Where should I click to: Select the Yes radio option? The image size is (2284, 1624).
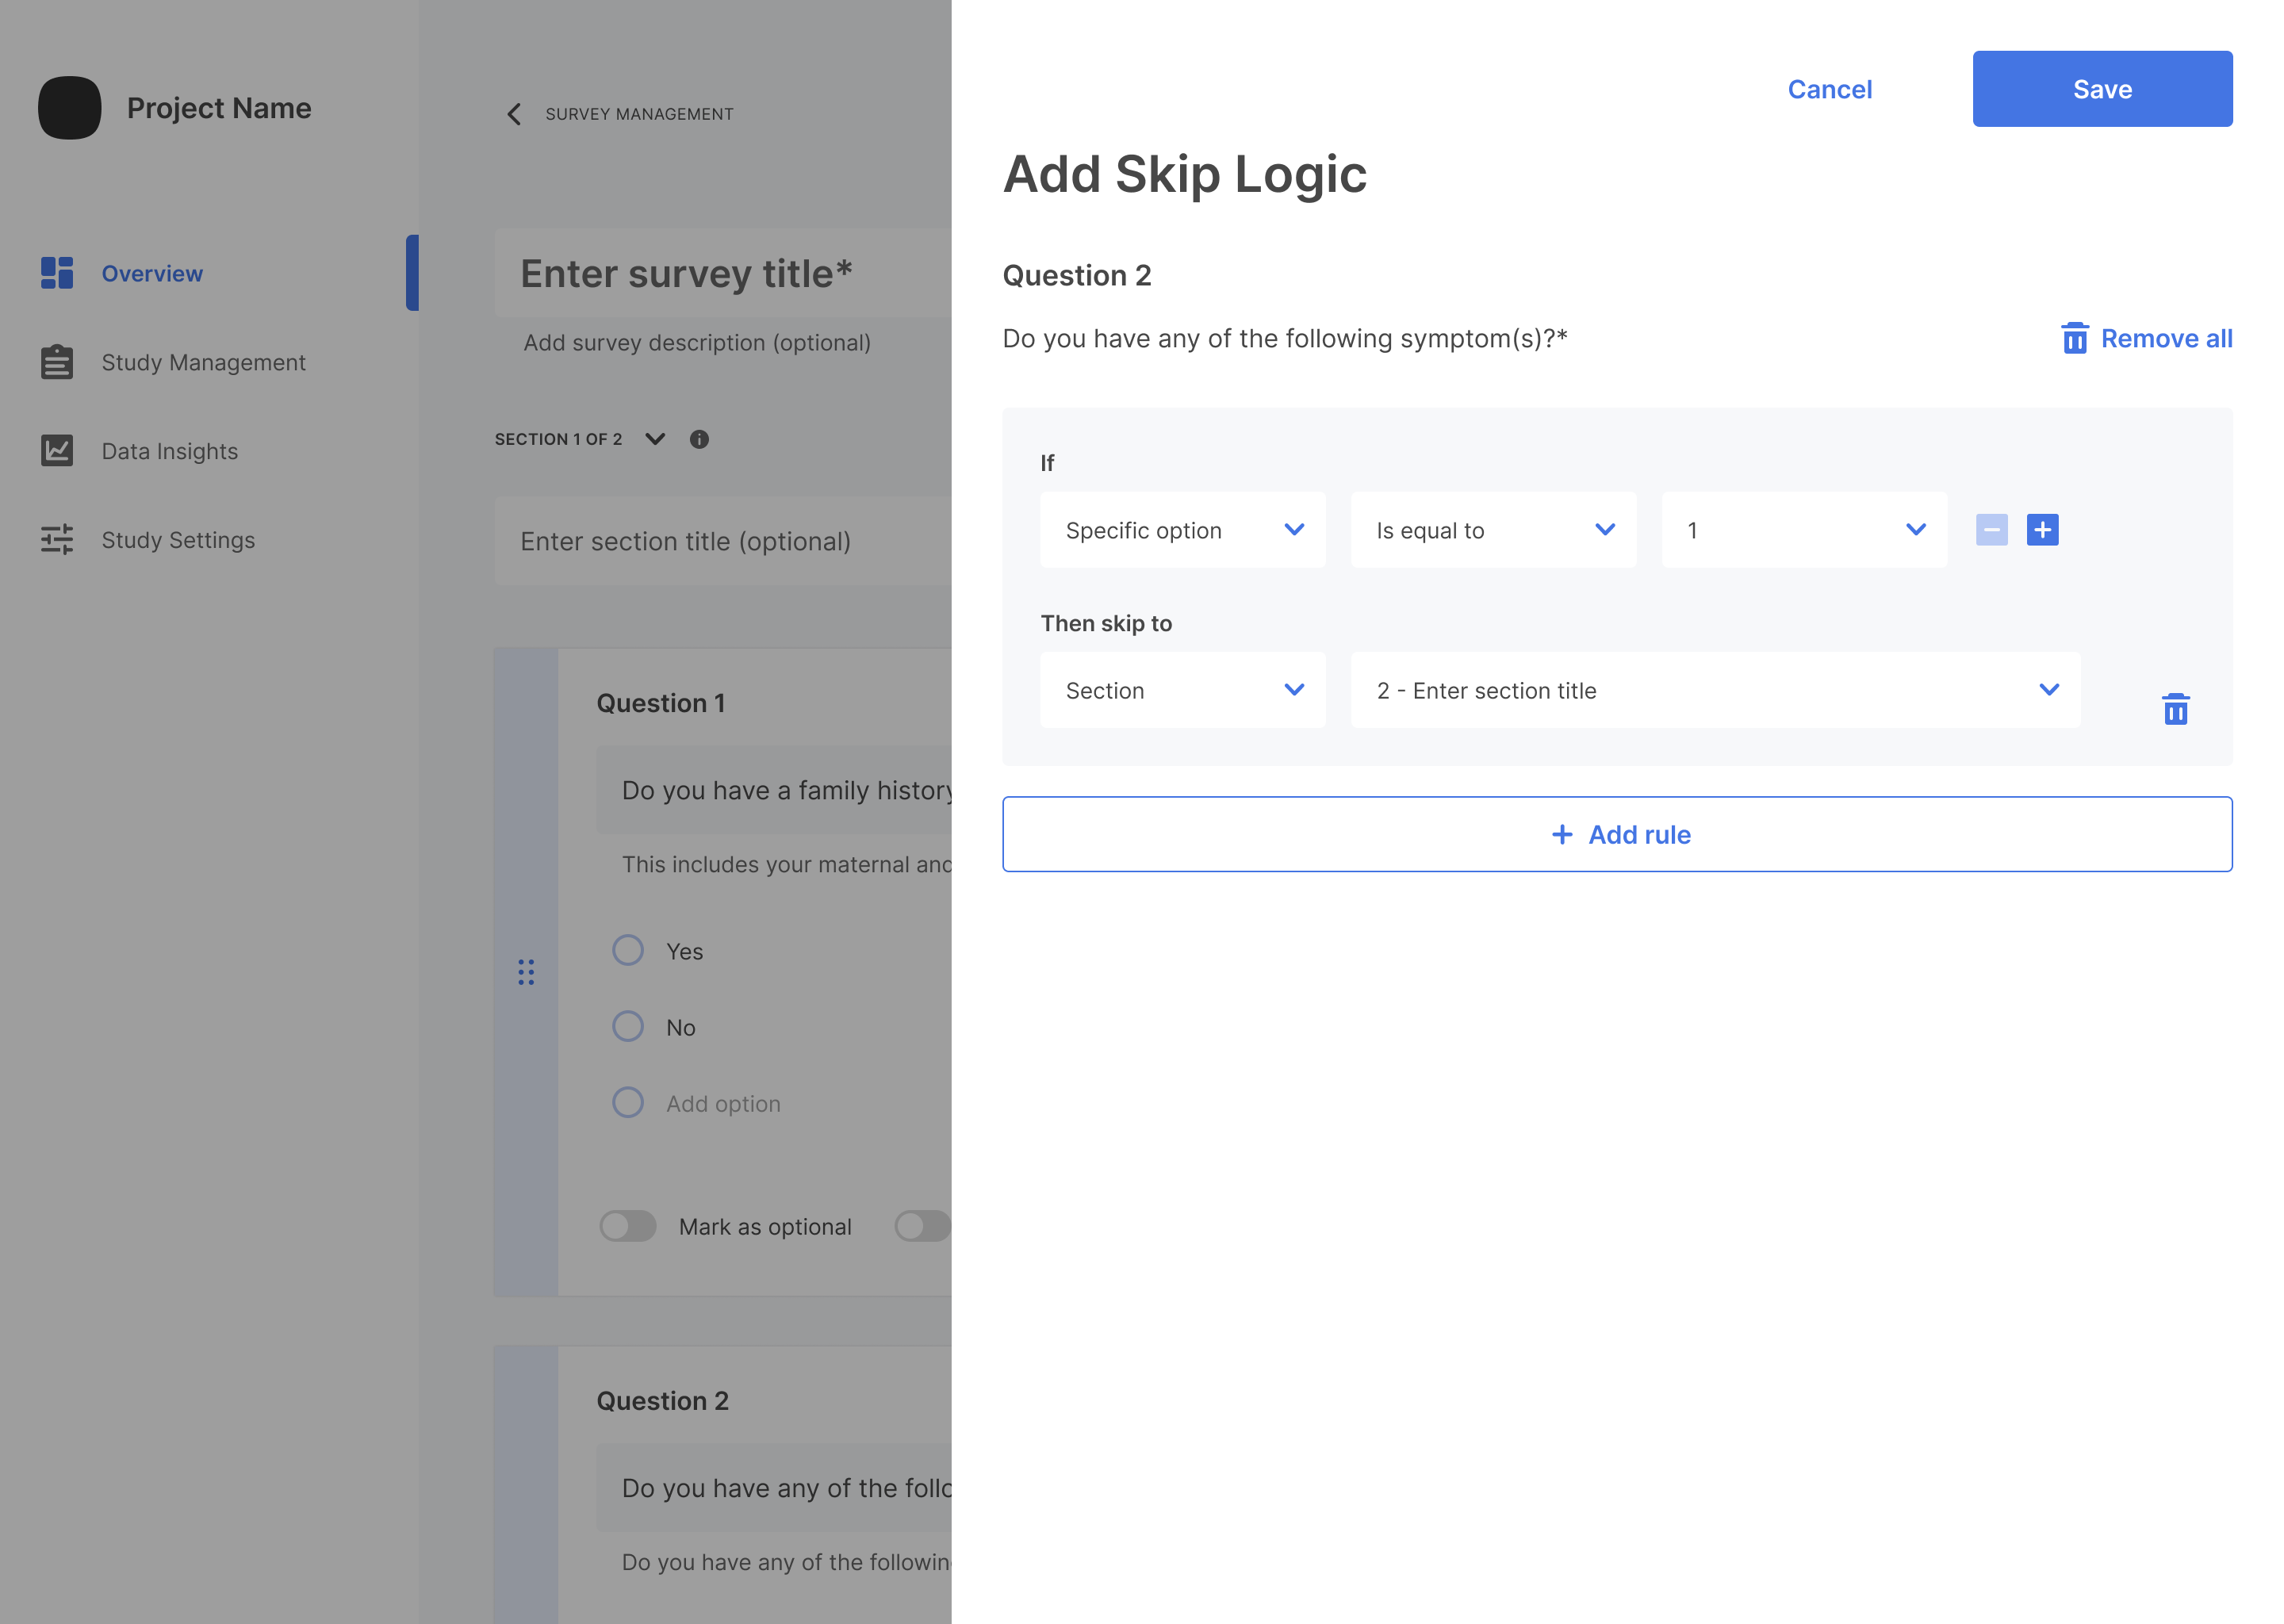click(628, 950)
